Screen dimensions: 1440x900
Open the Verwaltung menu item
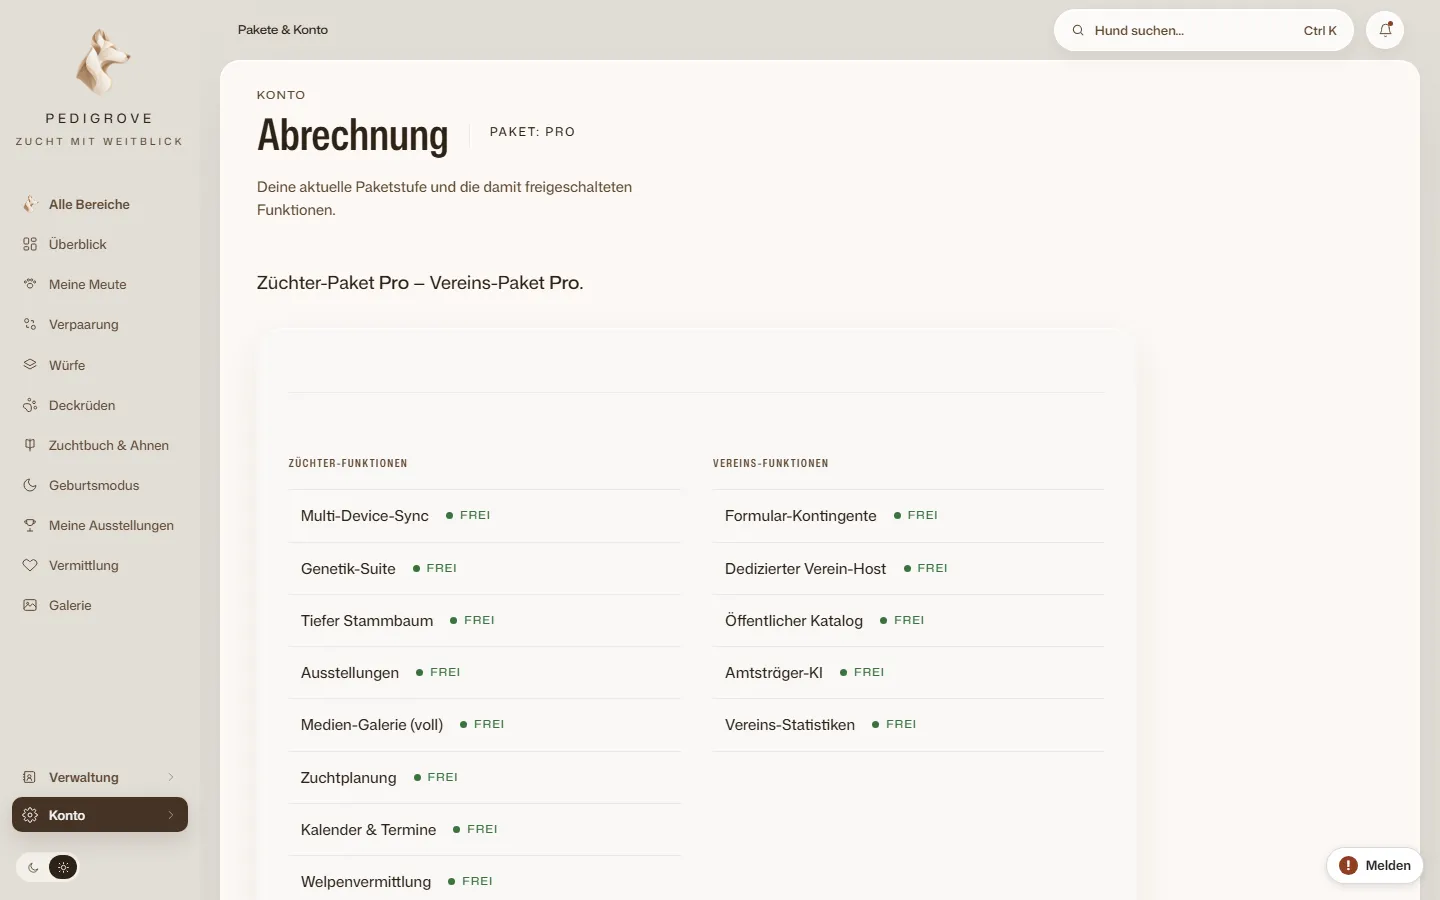pos(100,777)
